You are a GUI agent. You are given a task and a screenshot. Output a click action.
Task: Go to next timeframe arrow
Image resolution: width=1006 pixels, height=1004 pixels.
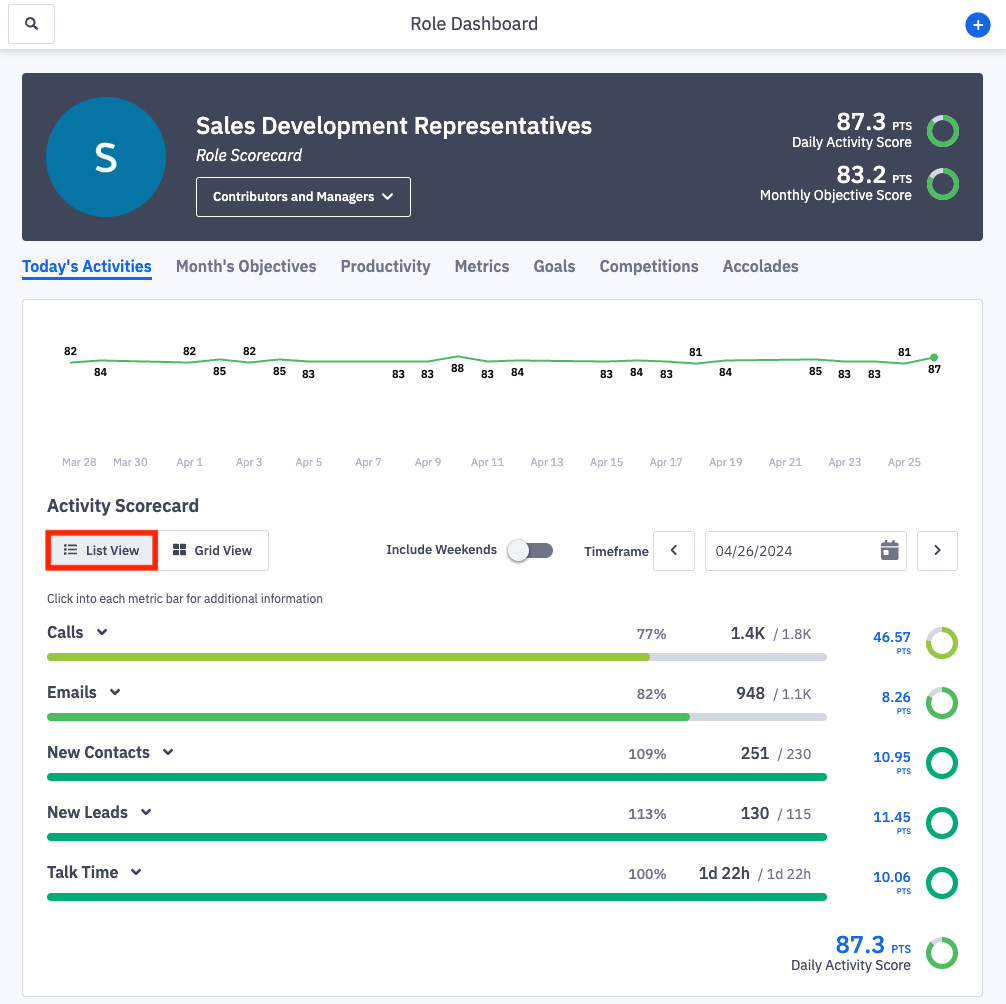pos(937,551)
